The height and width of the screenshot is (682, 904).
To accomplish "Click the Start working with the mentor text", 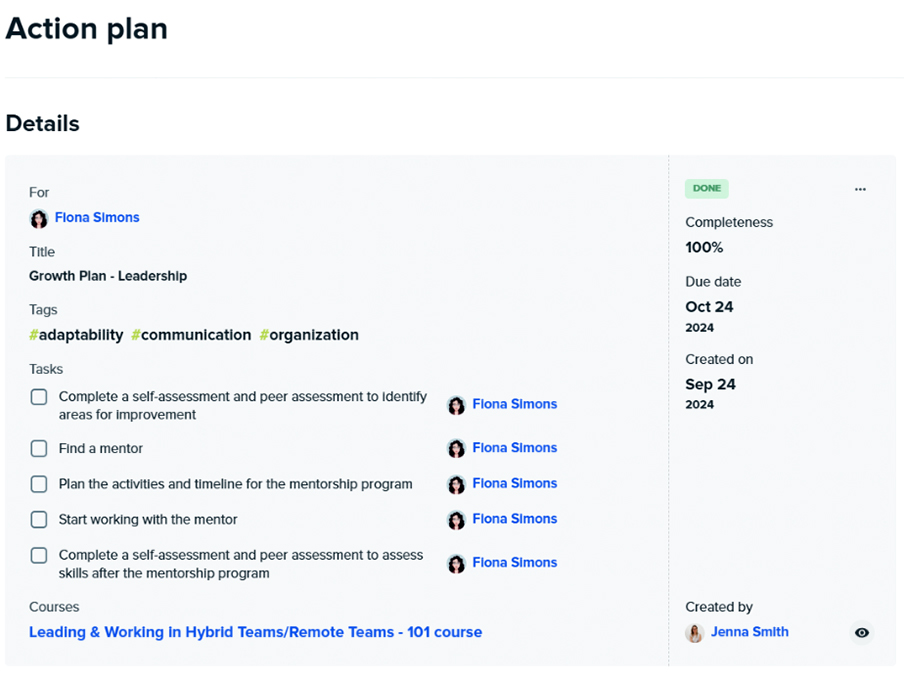I will point(148,519).
